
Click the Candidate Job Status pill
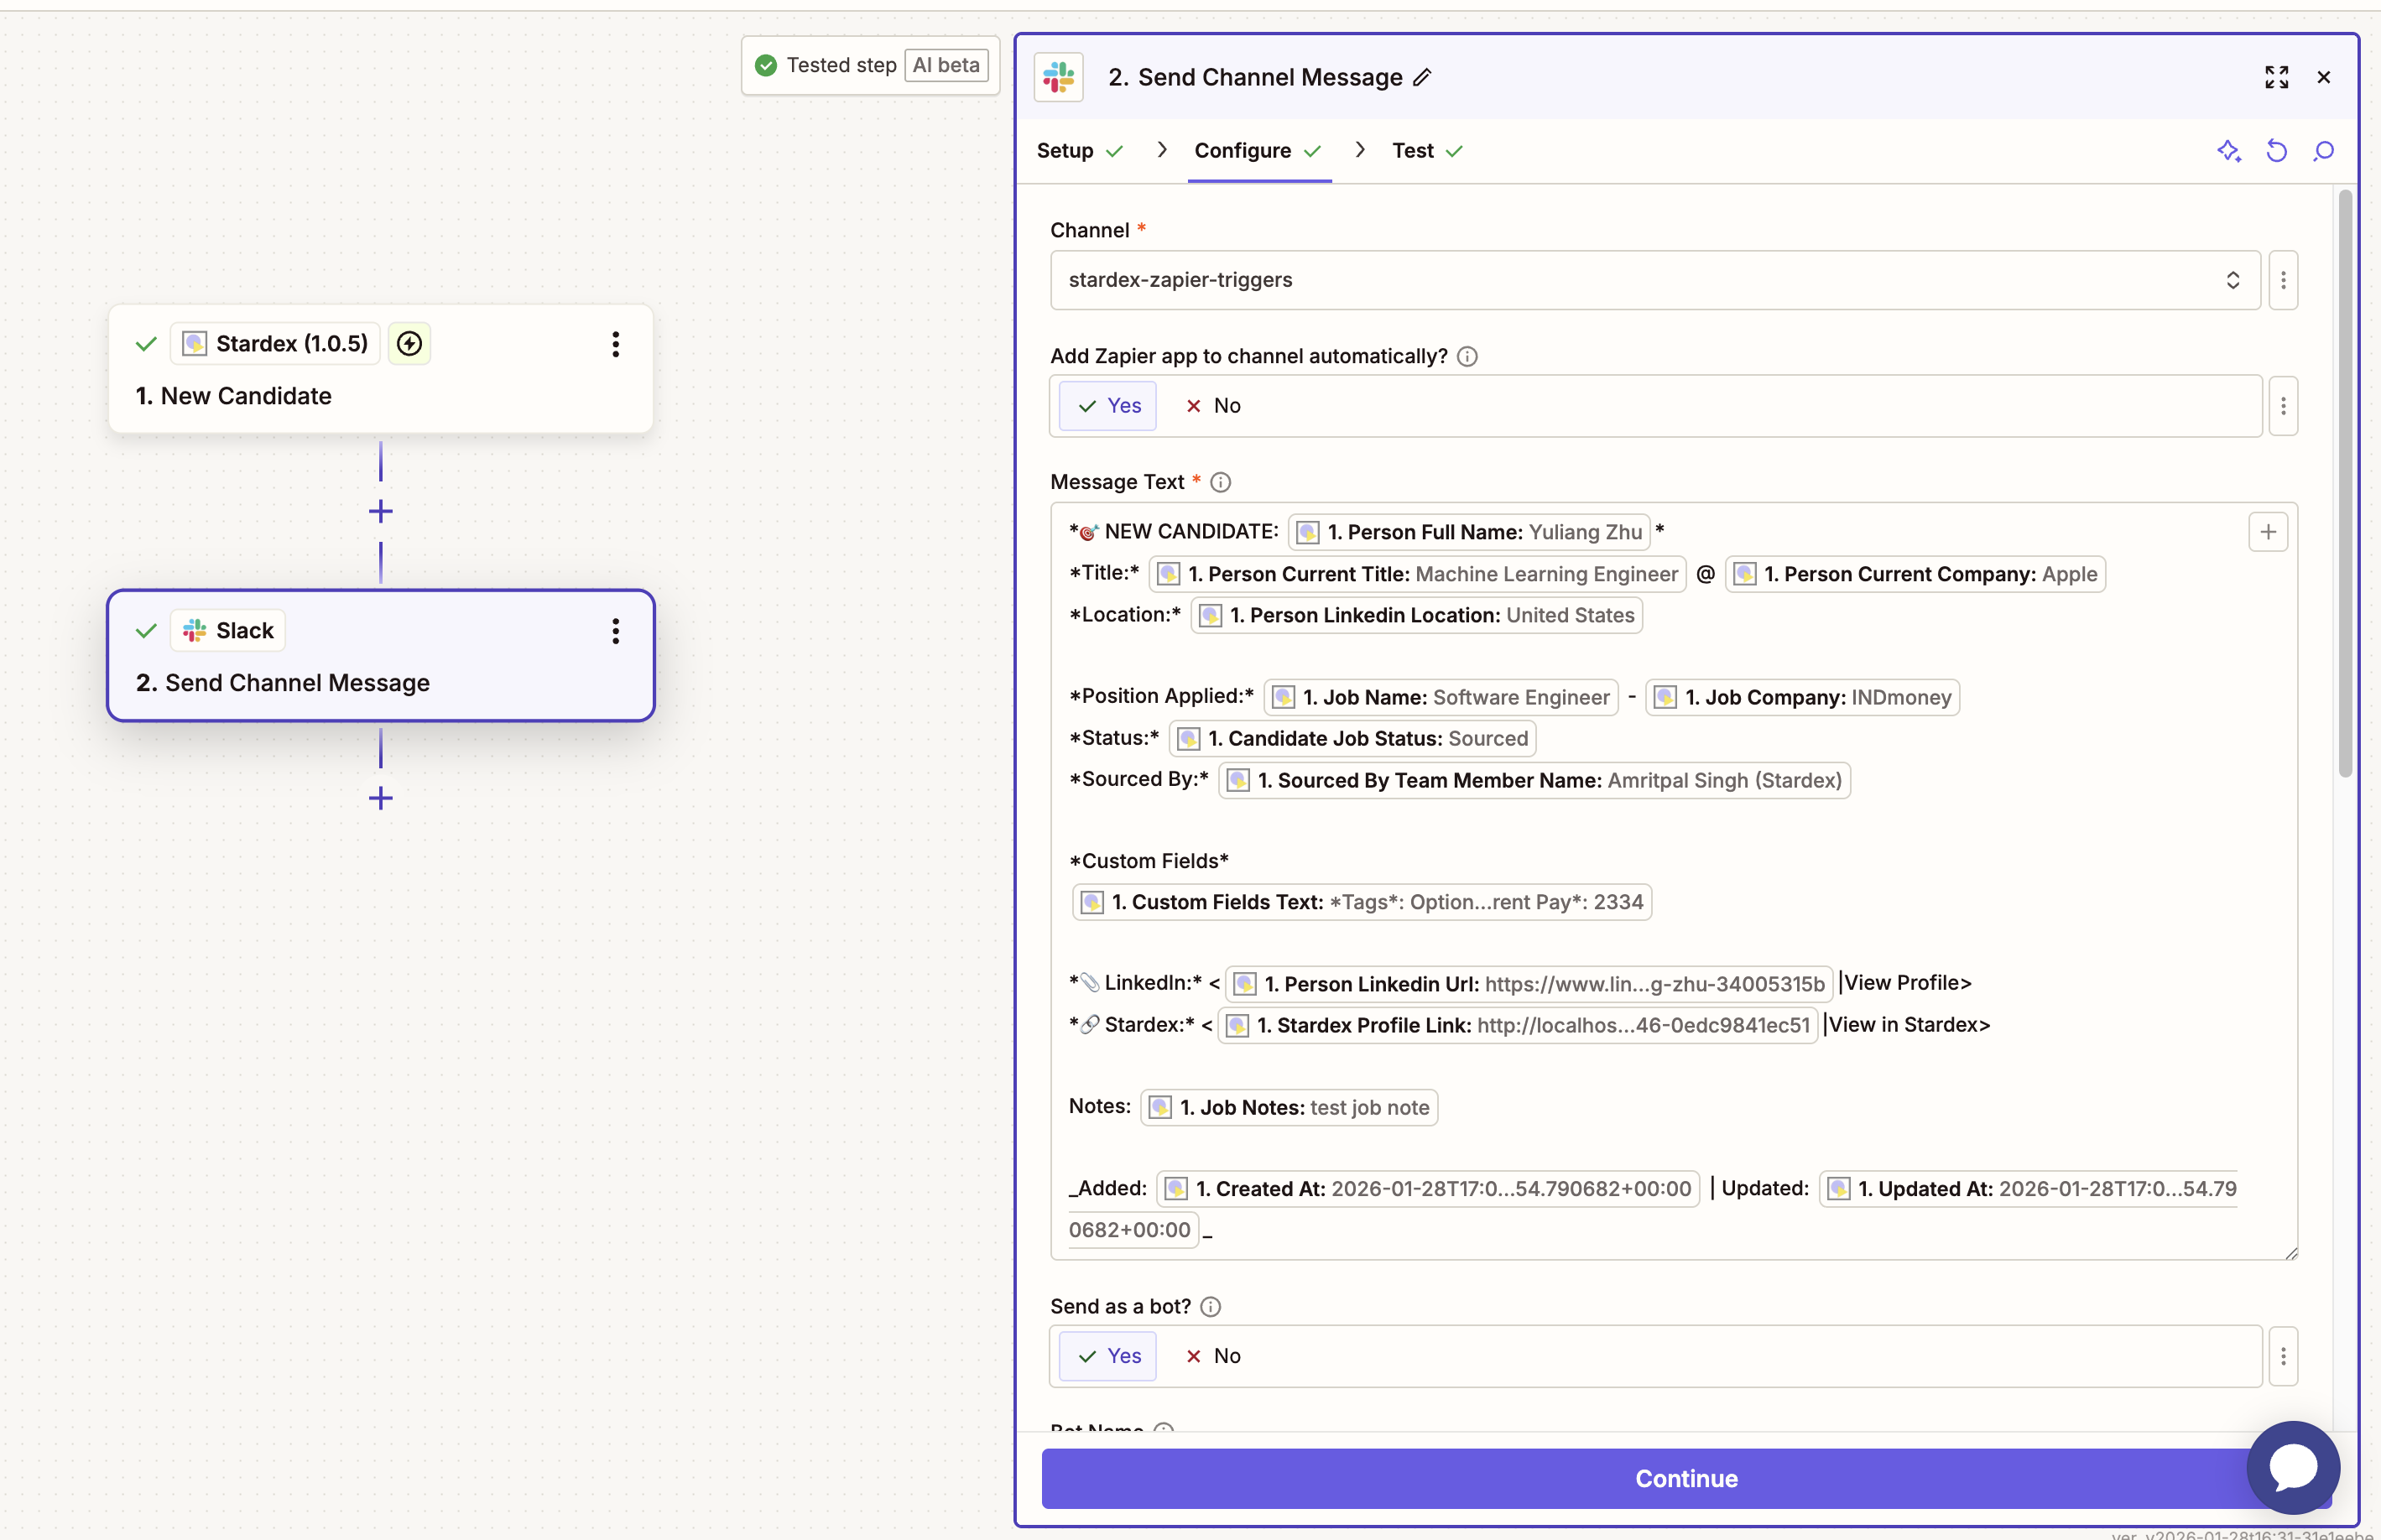pyautogui.click(x=1352, y=738)
